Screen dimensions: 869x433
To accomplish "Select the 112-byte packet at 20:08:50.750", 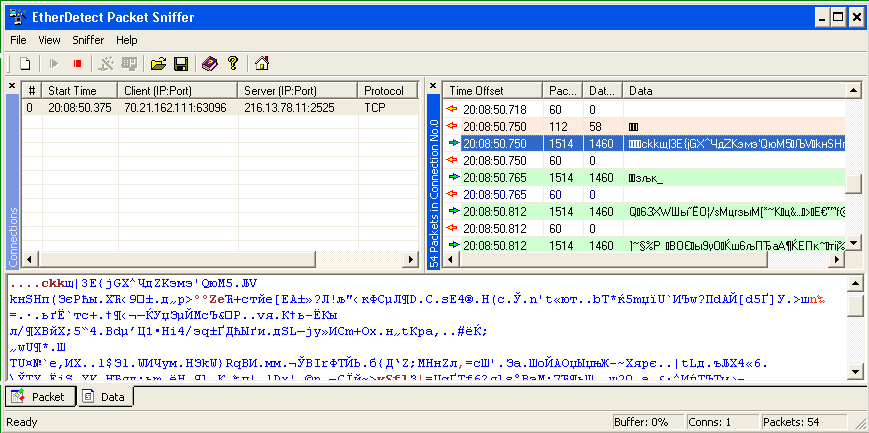I will coord(645,126).
